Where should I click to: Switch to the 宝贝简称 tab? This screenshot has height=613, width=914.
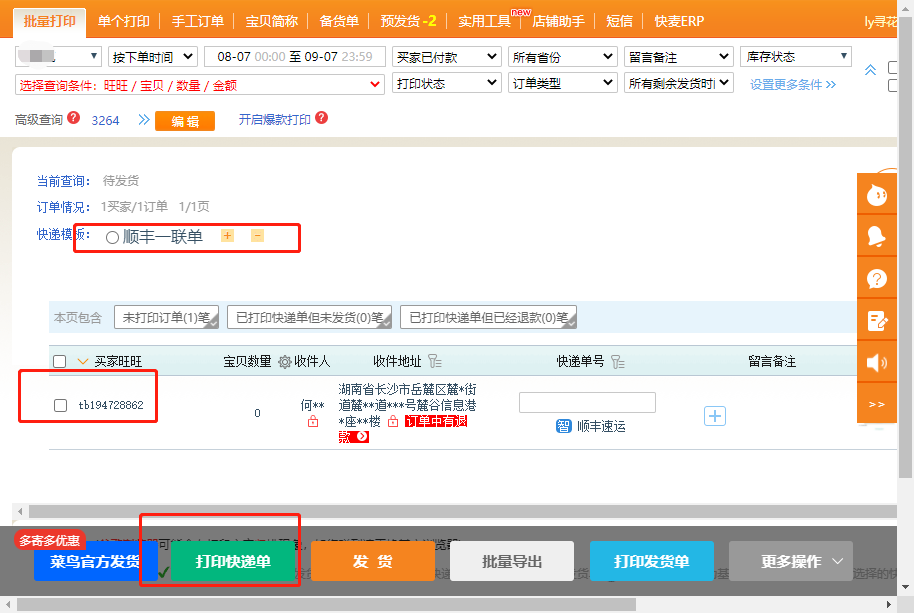[x=271, y=22]
